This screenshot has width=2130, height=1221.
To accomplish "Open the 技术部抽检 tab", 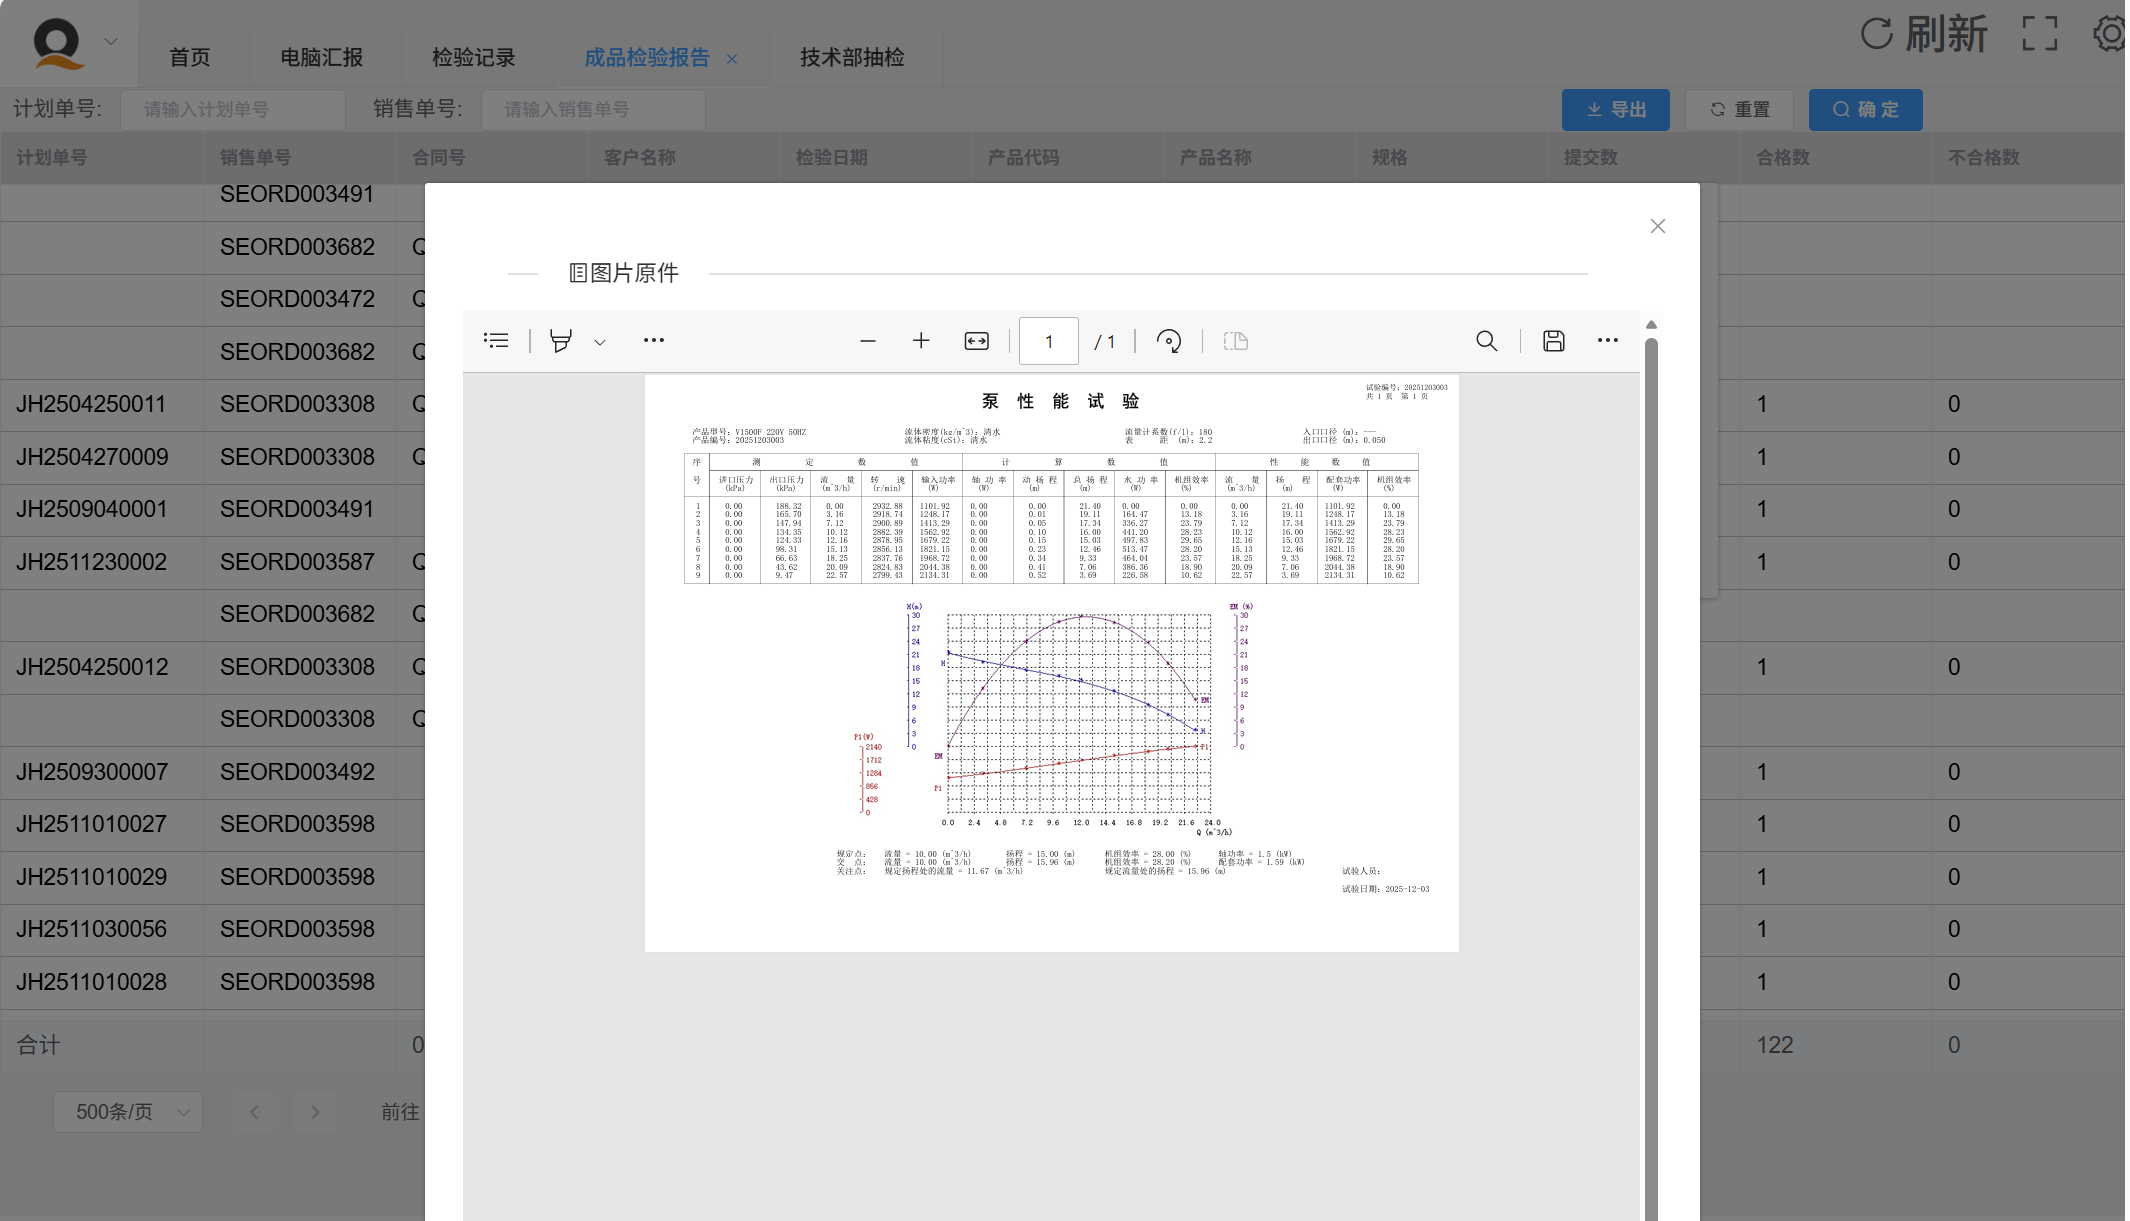I will click(852, 58).
